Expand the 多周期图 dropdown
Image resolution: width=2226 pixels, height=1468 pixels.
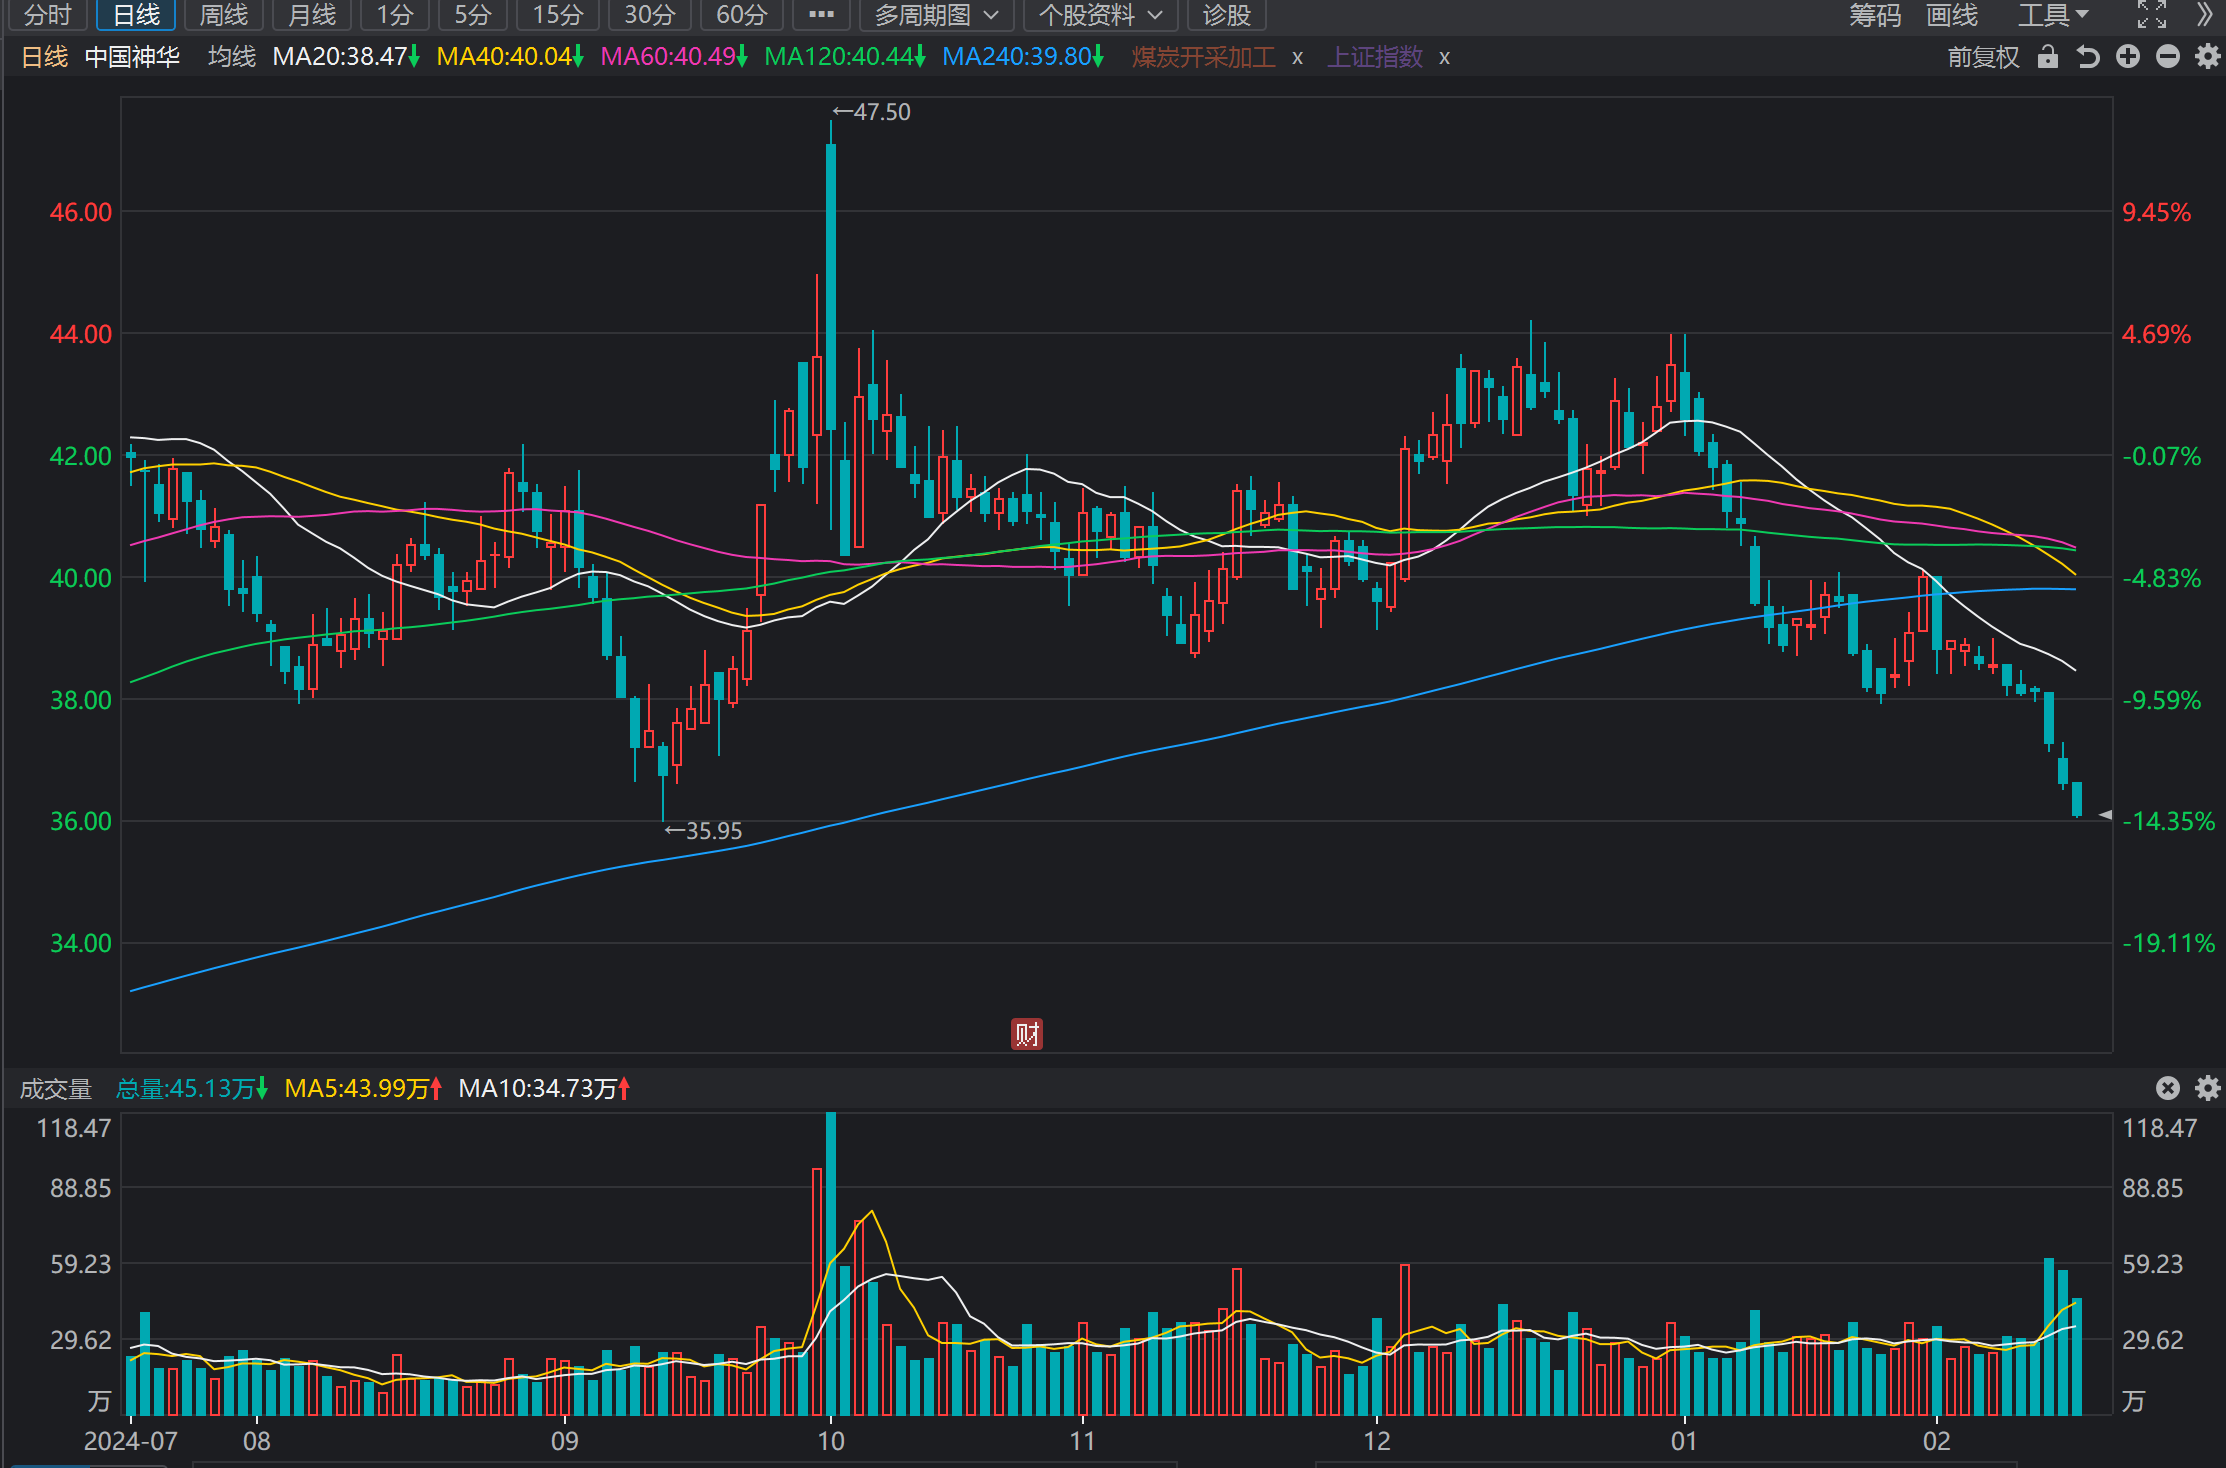[x=936, y=15]
